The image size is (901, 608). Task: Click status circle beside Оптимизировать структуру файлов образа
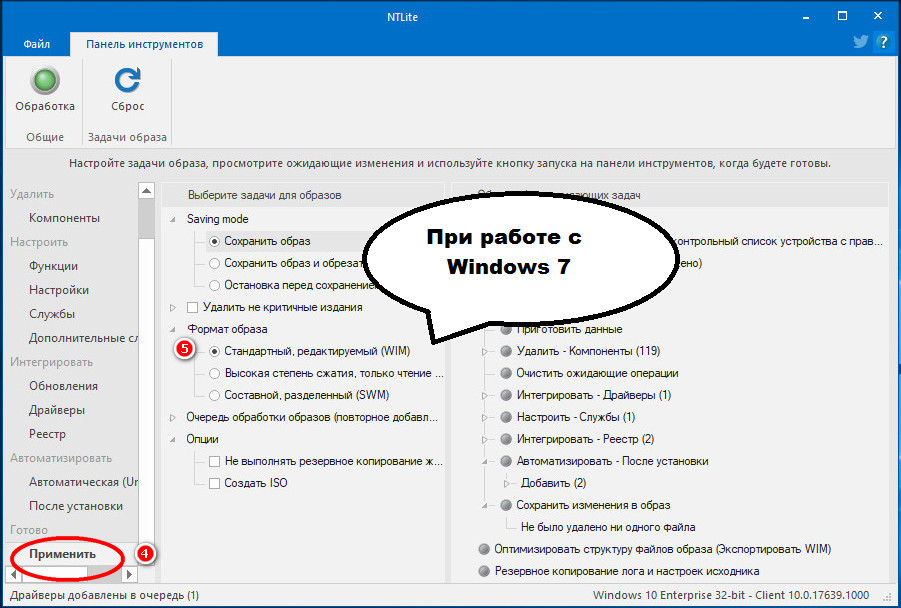[484, 549]
